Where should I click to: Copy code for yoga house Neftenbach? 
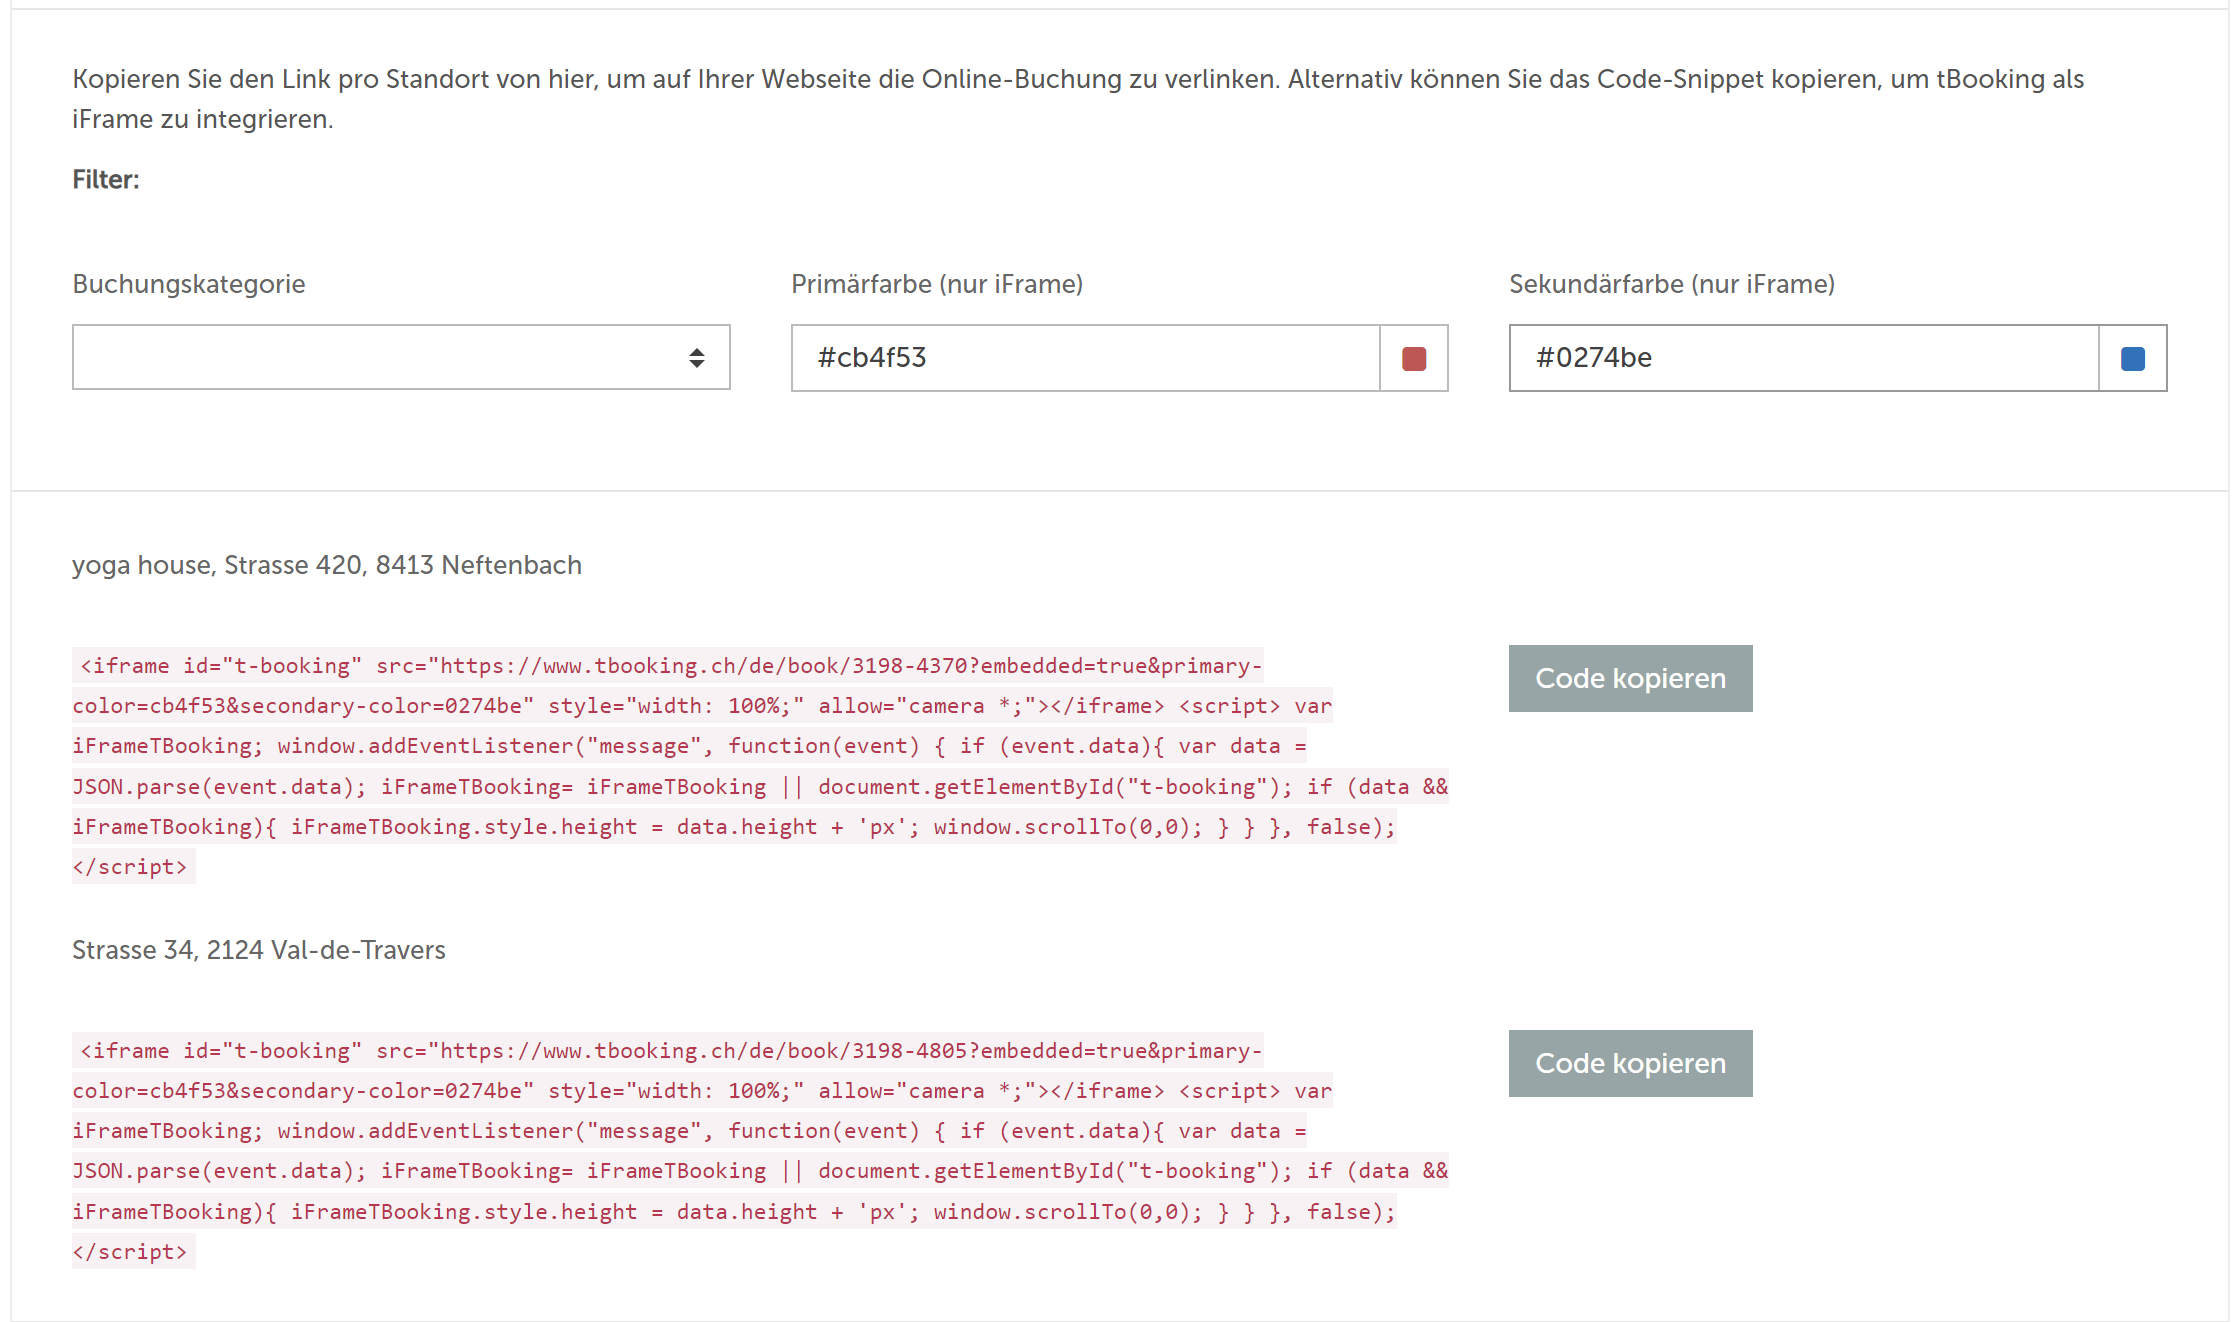click(x=1630, y=678)
